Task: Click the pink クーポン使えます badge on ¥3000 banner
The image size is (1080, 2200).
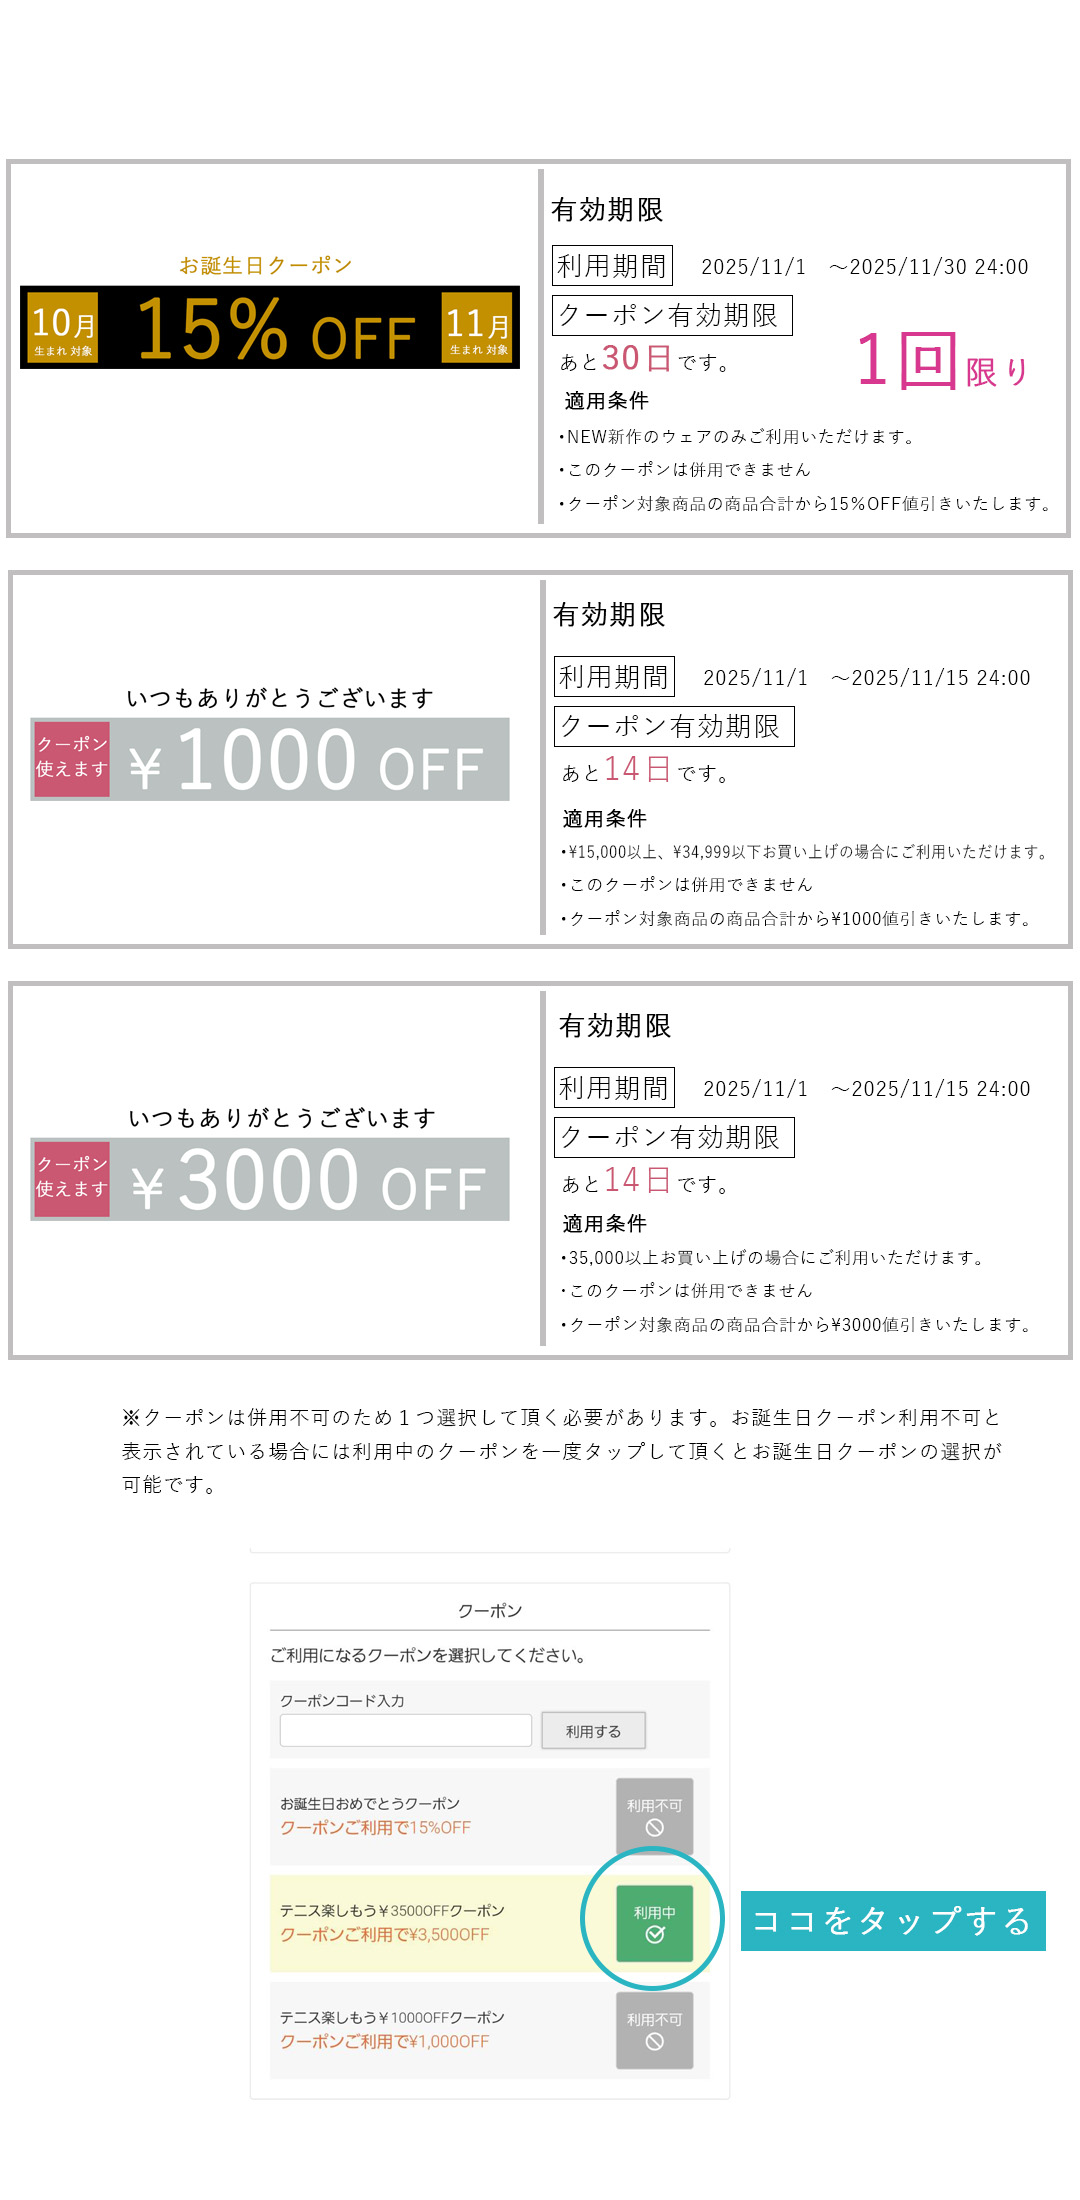Action: [72, 1177]
